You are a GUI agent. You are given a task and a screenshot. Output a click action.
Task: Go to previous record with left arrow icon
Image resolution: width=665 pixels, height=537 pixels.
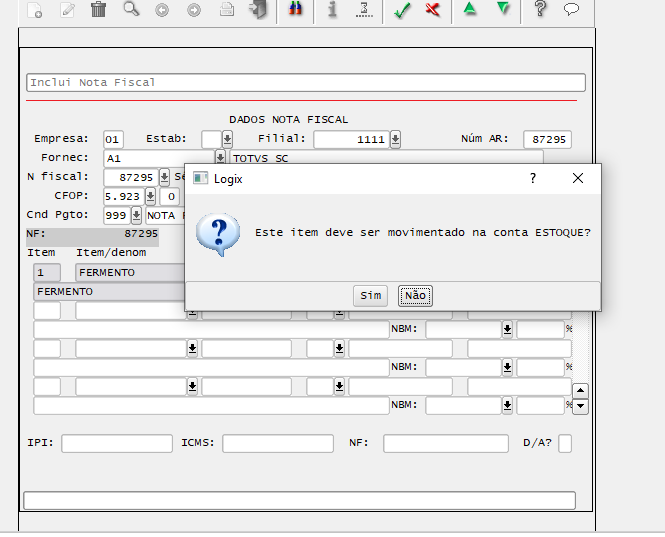(162, 10)
